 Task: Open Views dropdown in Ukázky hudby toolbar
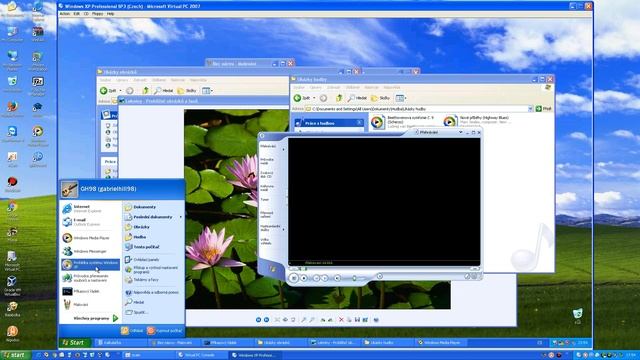[x=402, y=98]
